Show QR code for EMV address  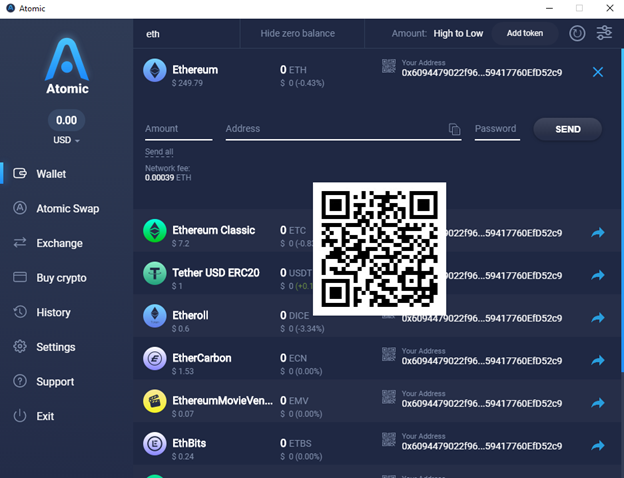coord(389,397)
